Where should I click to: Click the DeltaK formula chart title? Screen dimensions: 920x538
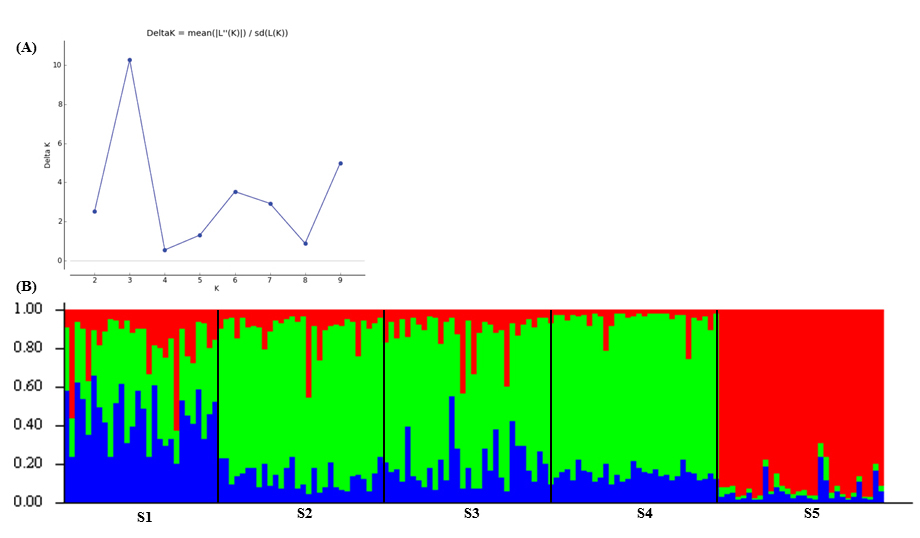pos(217,33)
